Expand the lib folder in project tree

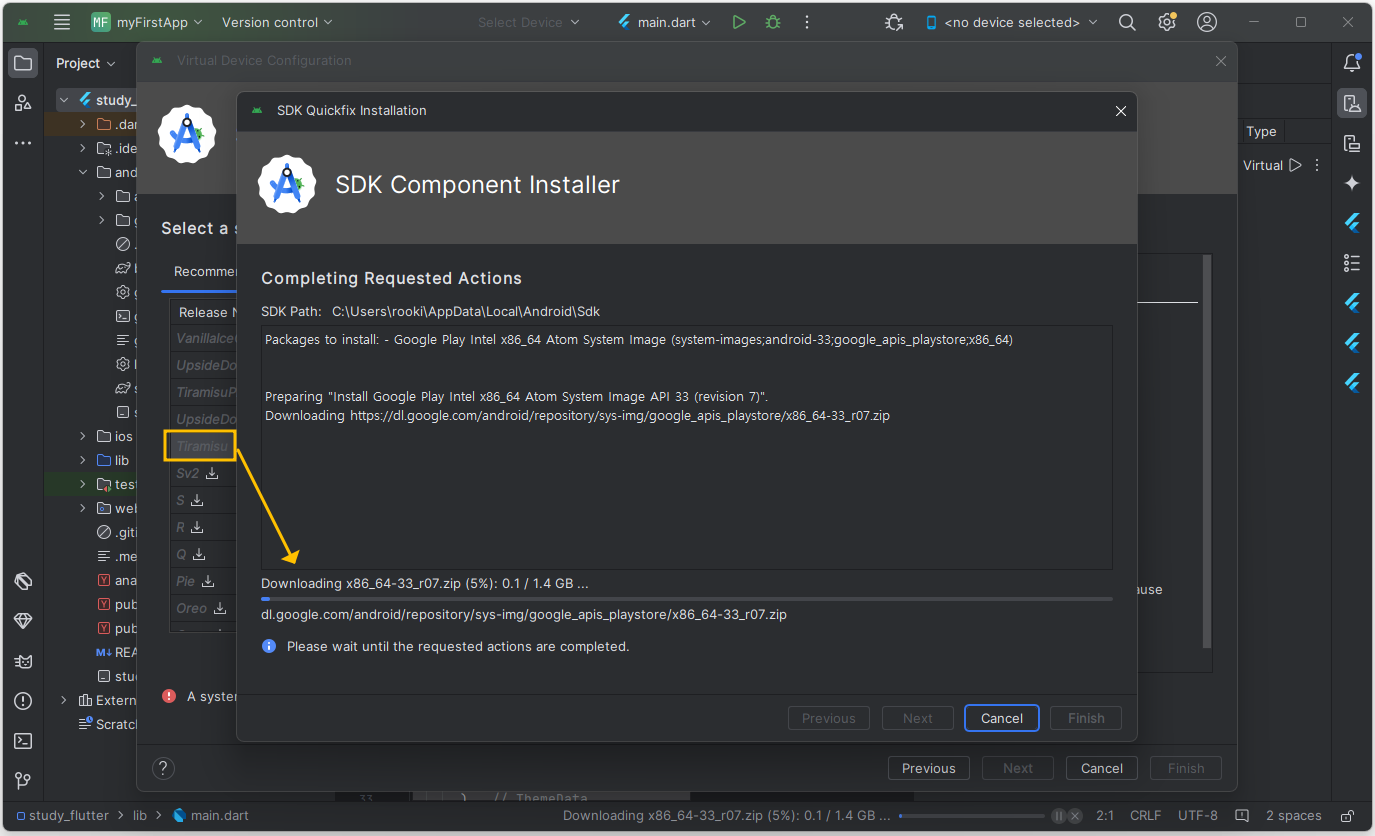click(83, 460)
